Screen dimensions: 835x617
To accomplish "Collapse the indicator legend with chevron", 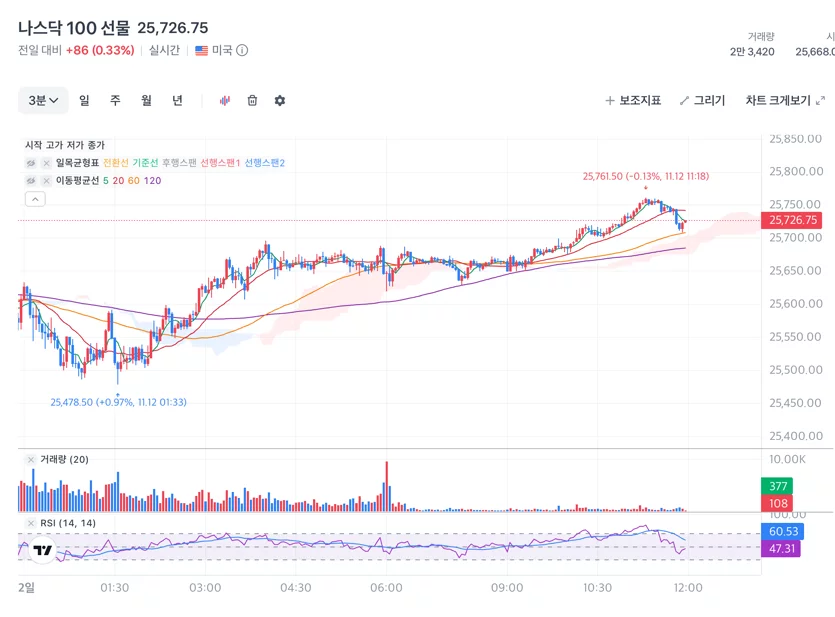I will (x=35, y=199).
